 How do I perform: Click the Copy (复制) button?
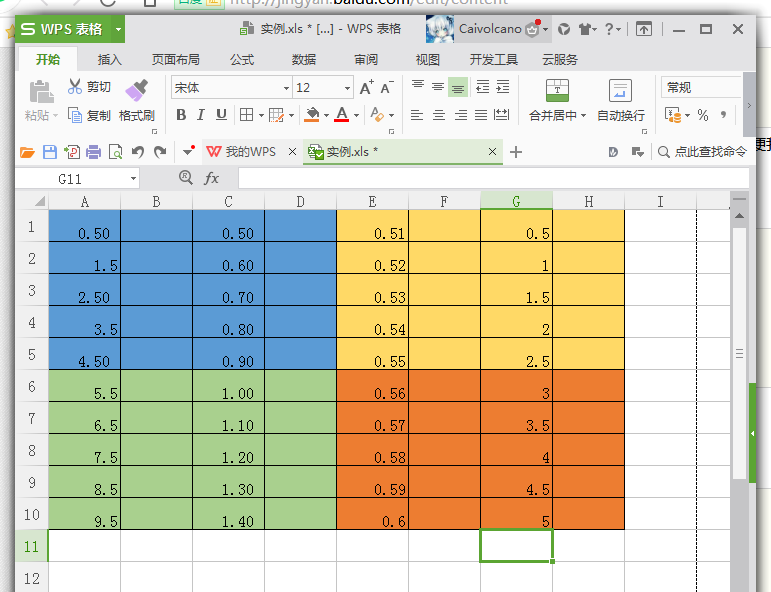[89, 115]
